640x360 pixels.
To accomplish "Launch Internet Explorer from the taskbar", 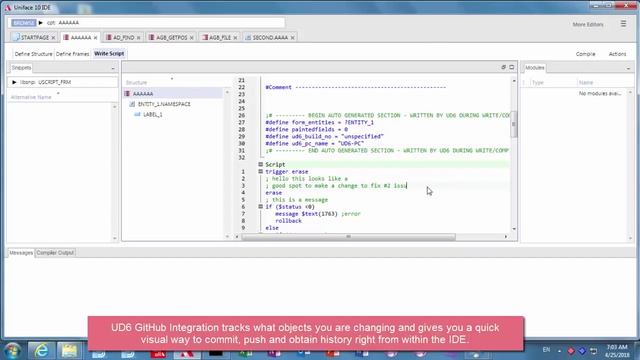I will pos(41,350).
